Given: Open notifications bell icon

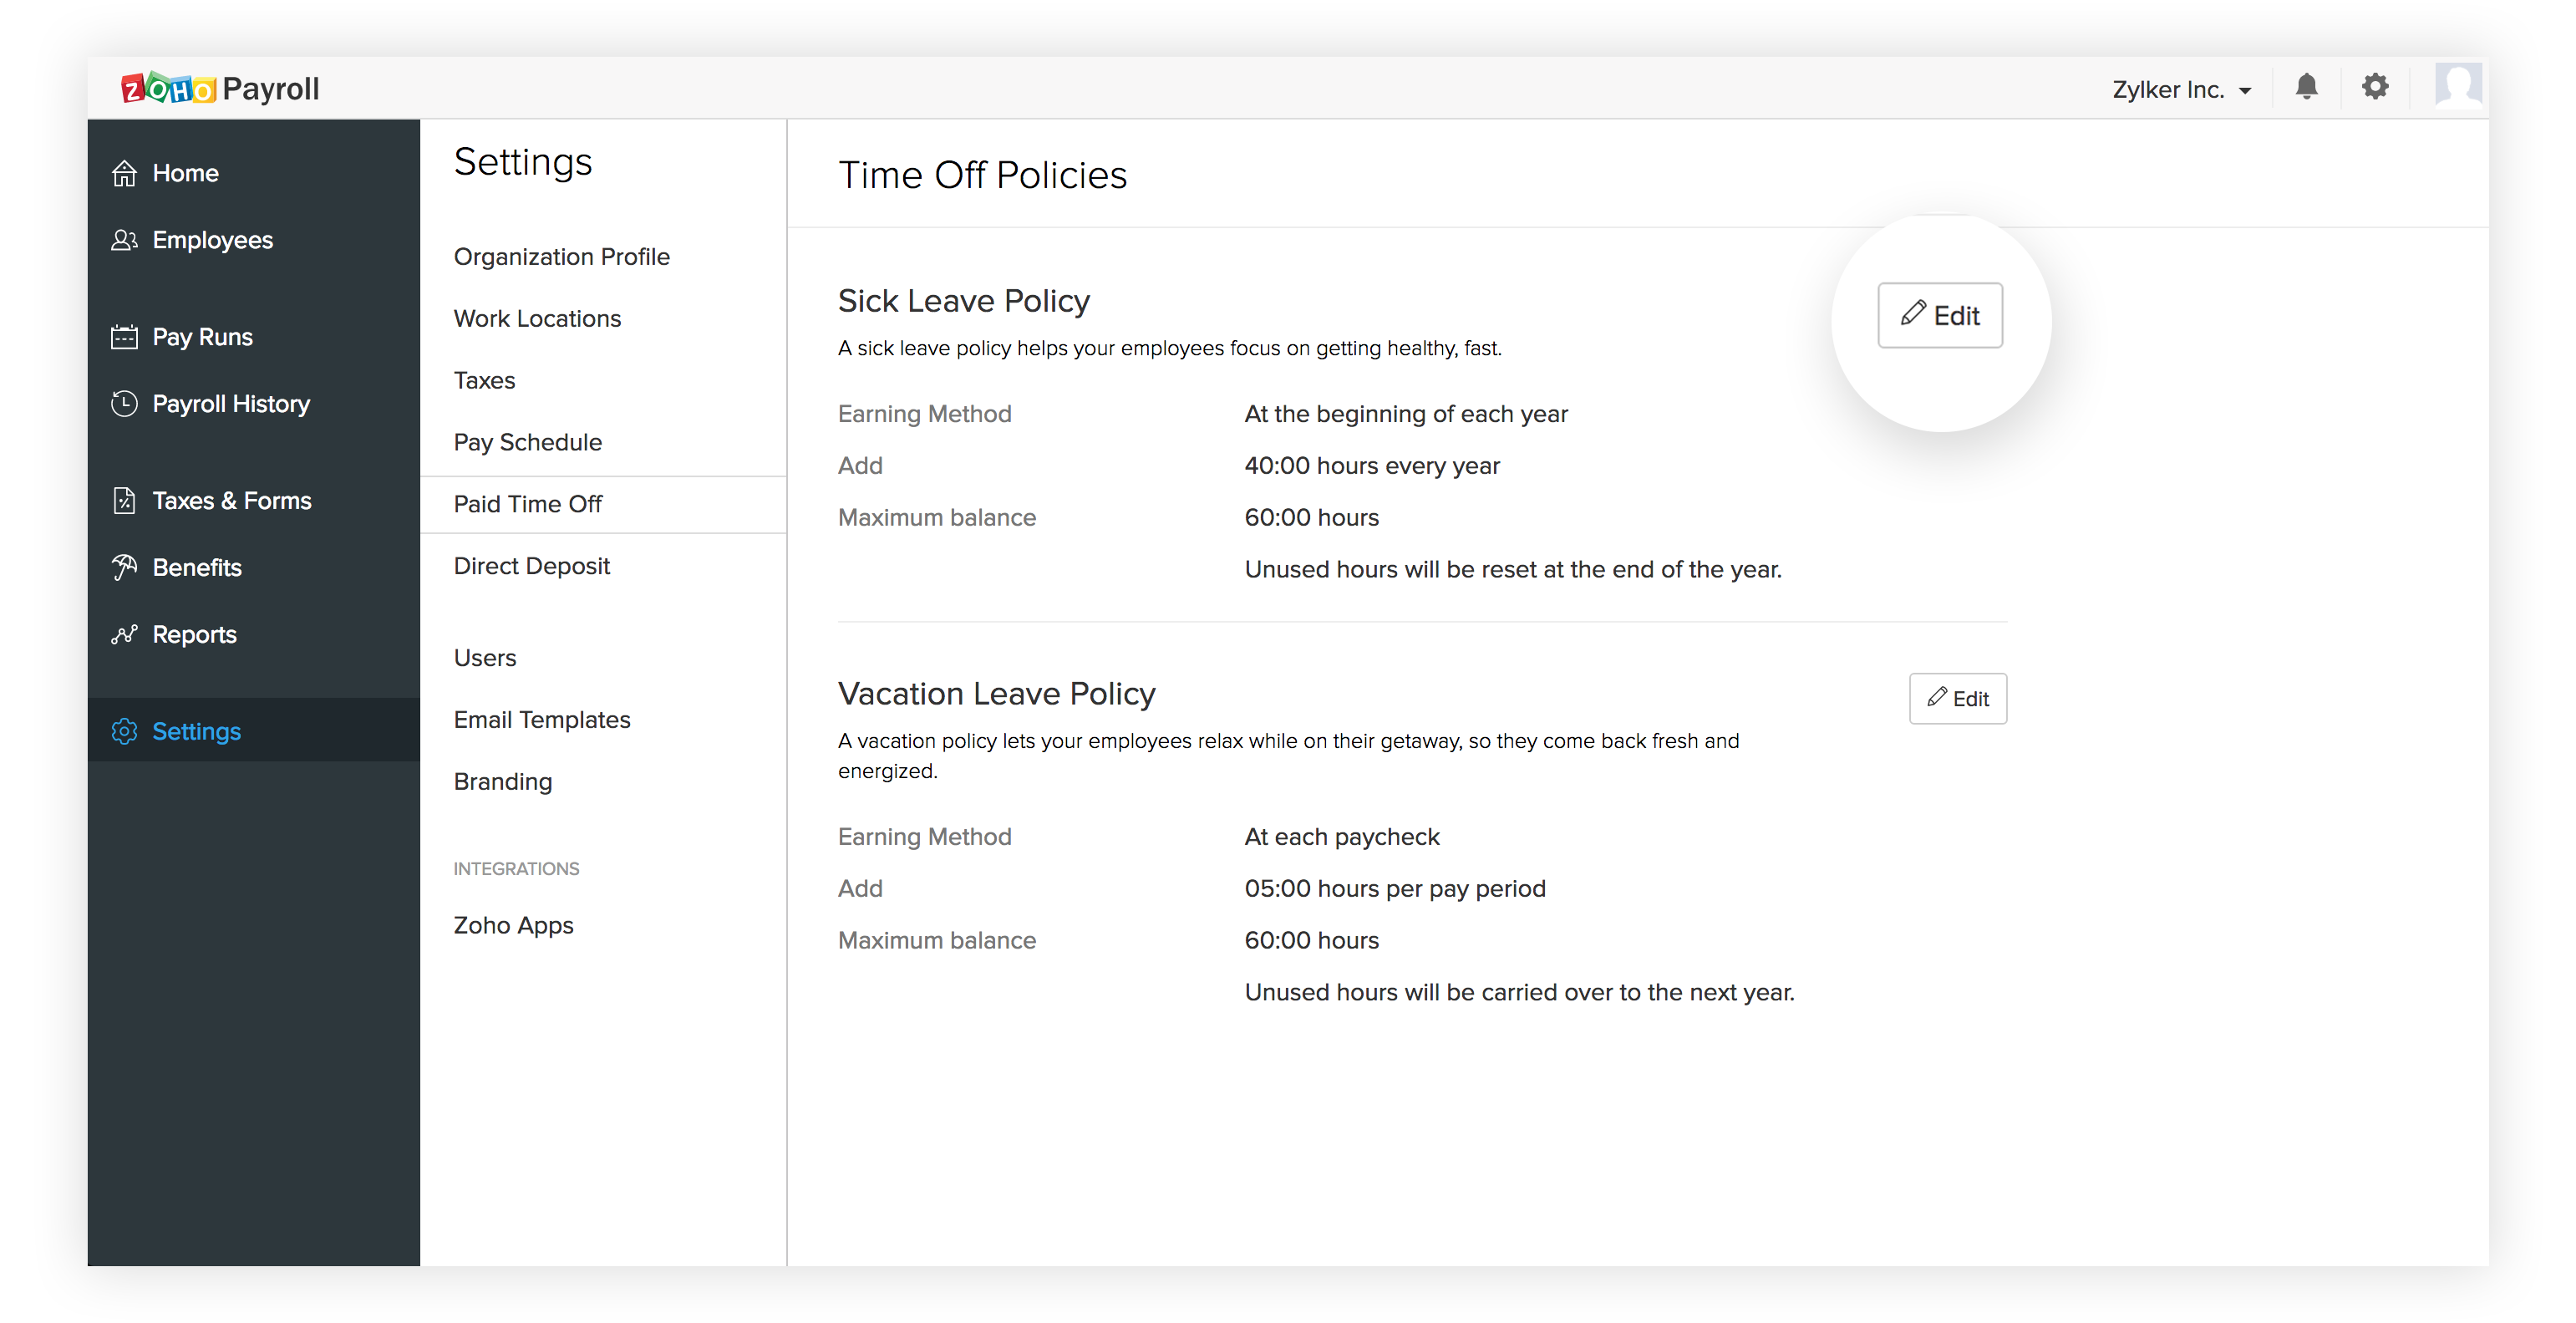Looking at the screenshot, I should 2307,88.
